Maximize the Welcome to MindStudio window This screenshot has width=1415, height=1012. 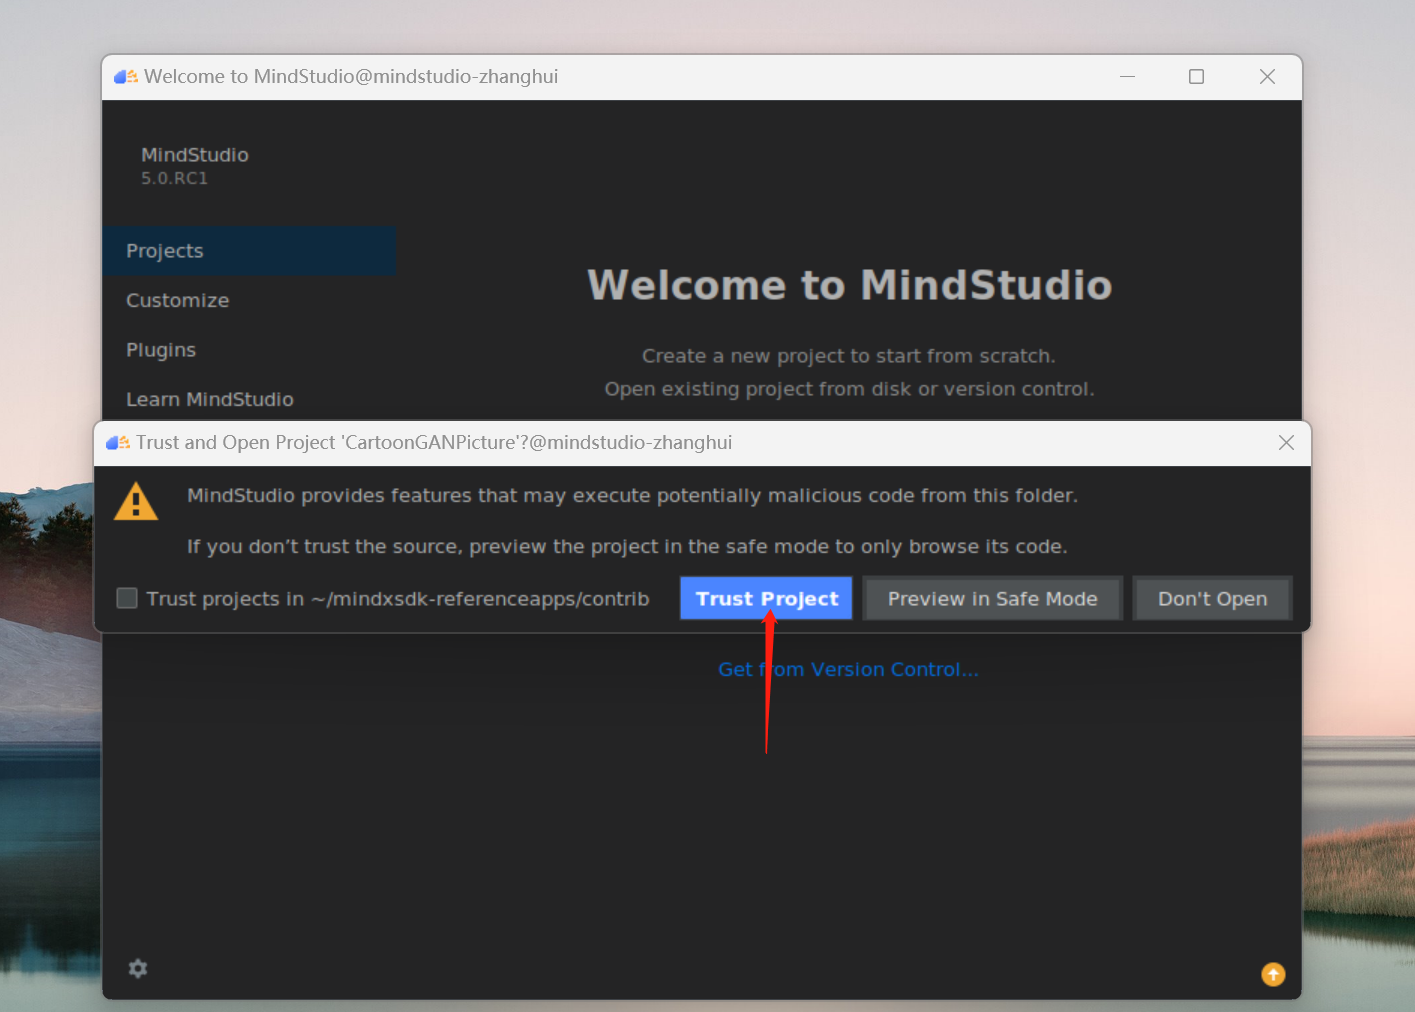pos(1196,77)
